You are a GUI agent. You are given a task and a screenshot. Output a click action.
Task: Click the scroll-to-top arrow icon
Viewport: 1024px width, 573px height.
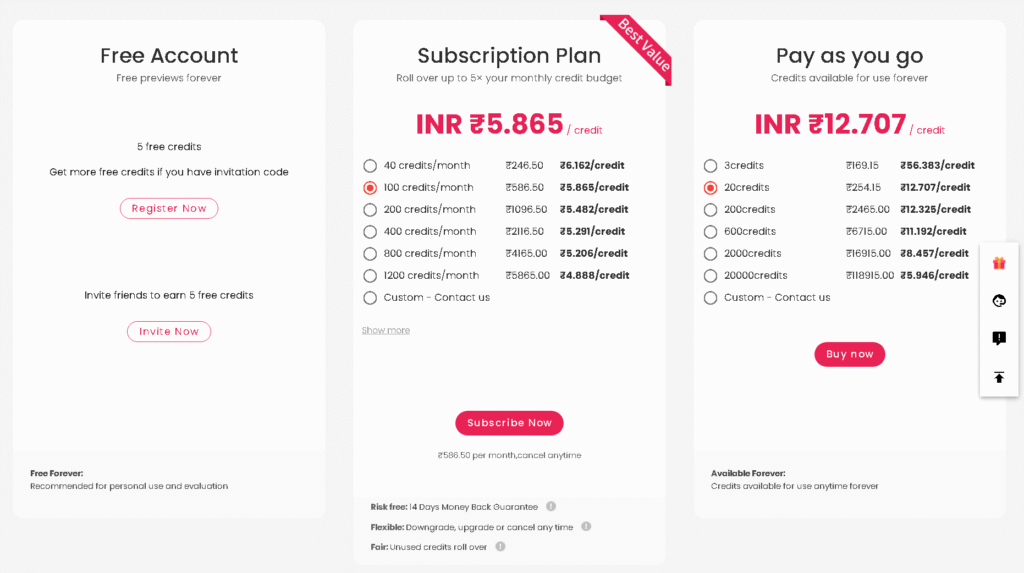point(999,377)
